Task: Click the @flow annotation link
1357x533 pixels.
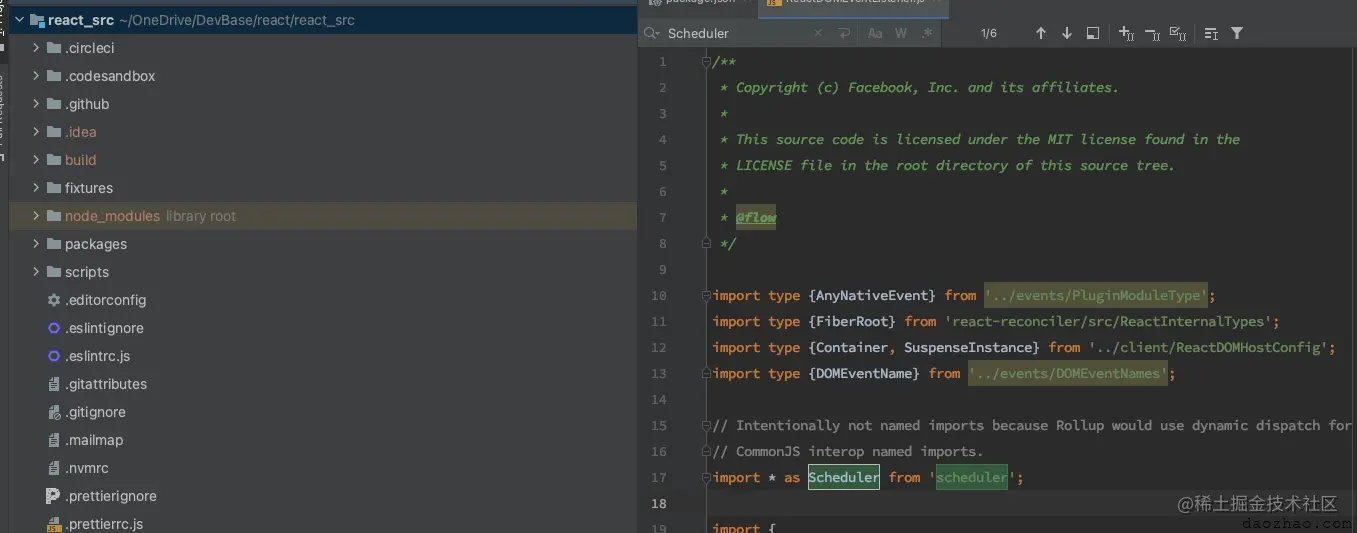Action: point(756,217)
